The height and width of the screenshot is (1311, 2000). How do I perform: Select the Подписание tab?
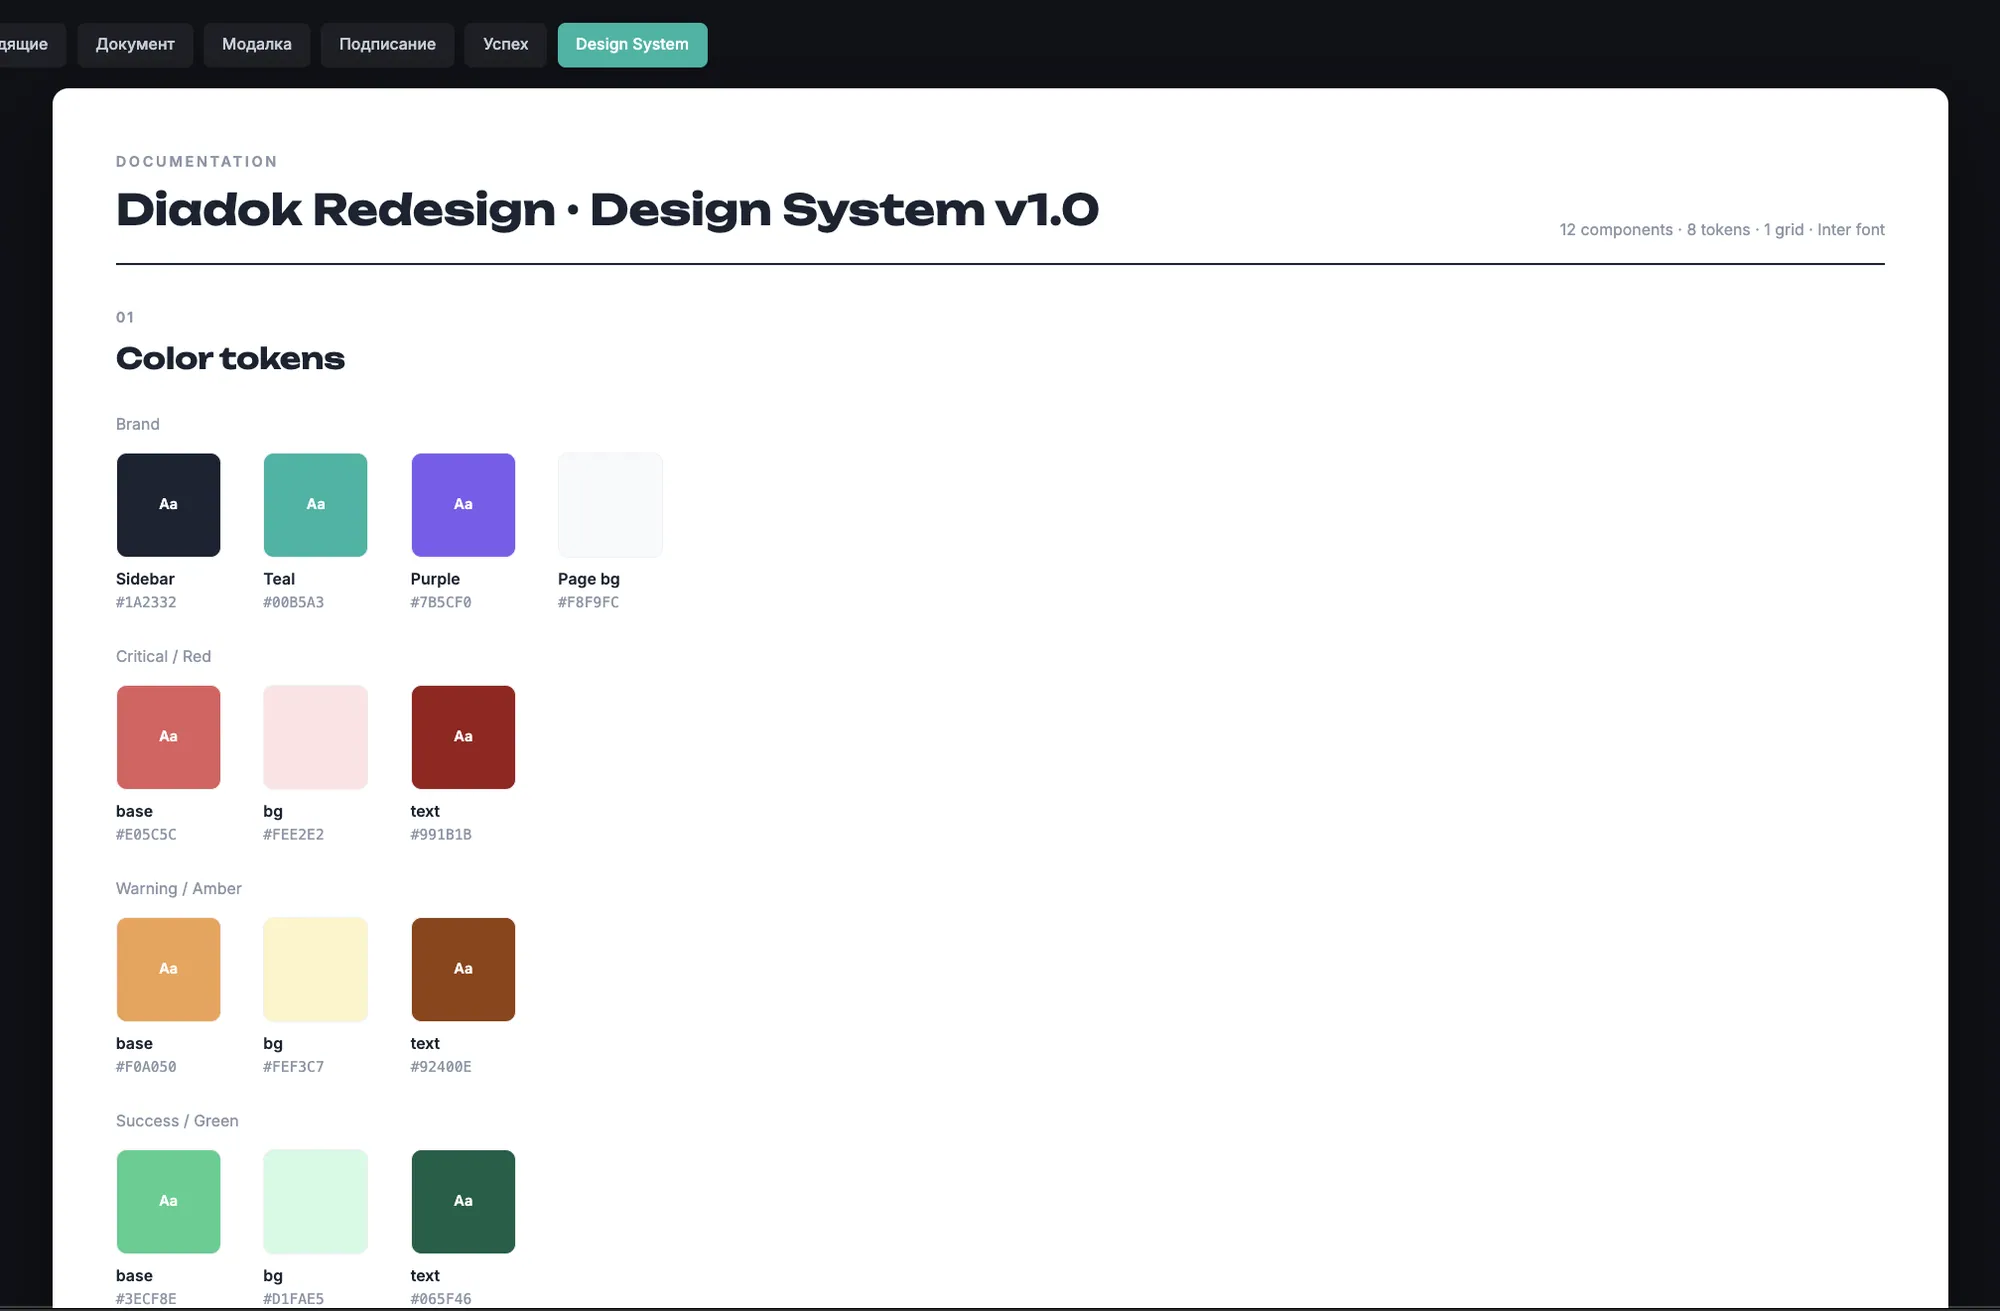point(387,45)
